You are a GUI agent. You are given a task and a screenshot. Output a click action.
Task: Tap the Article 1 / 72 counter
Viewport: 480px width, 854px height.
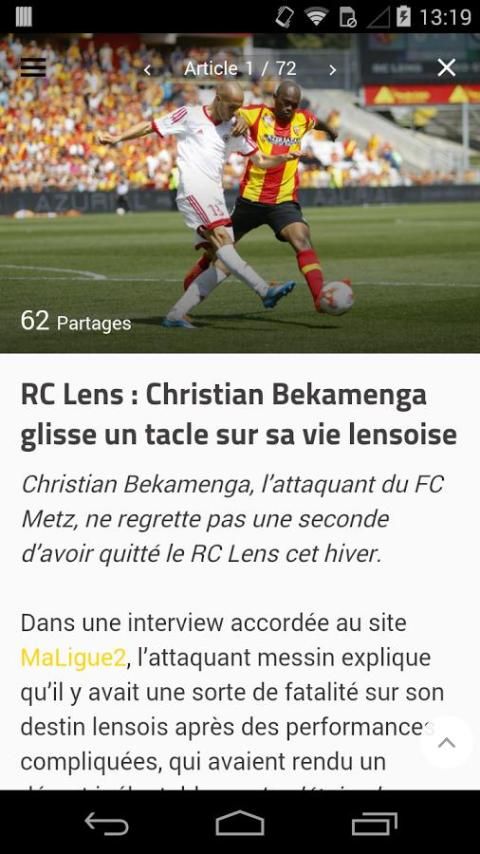240,69
